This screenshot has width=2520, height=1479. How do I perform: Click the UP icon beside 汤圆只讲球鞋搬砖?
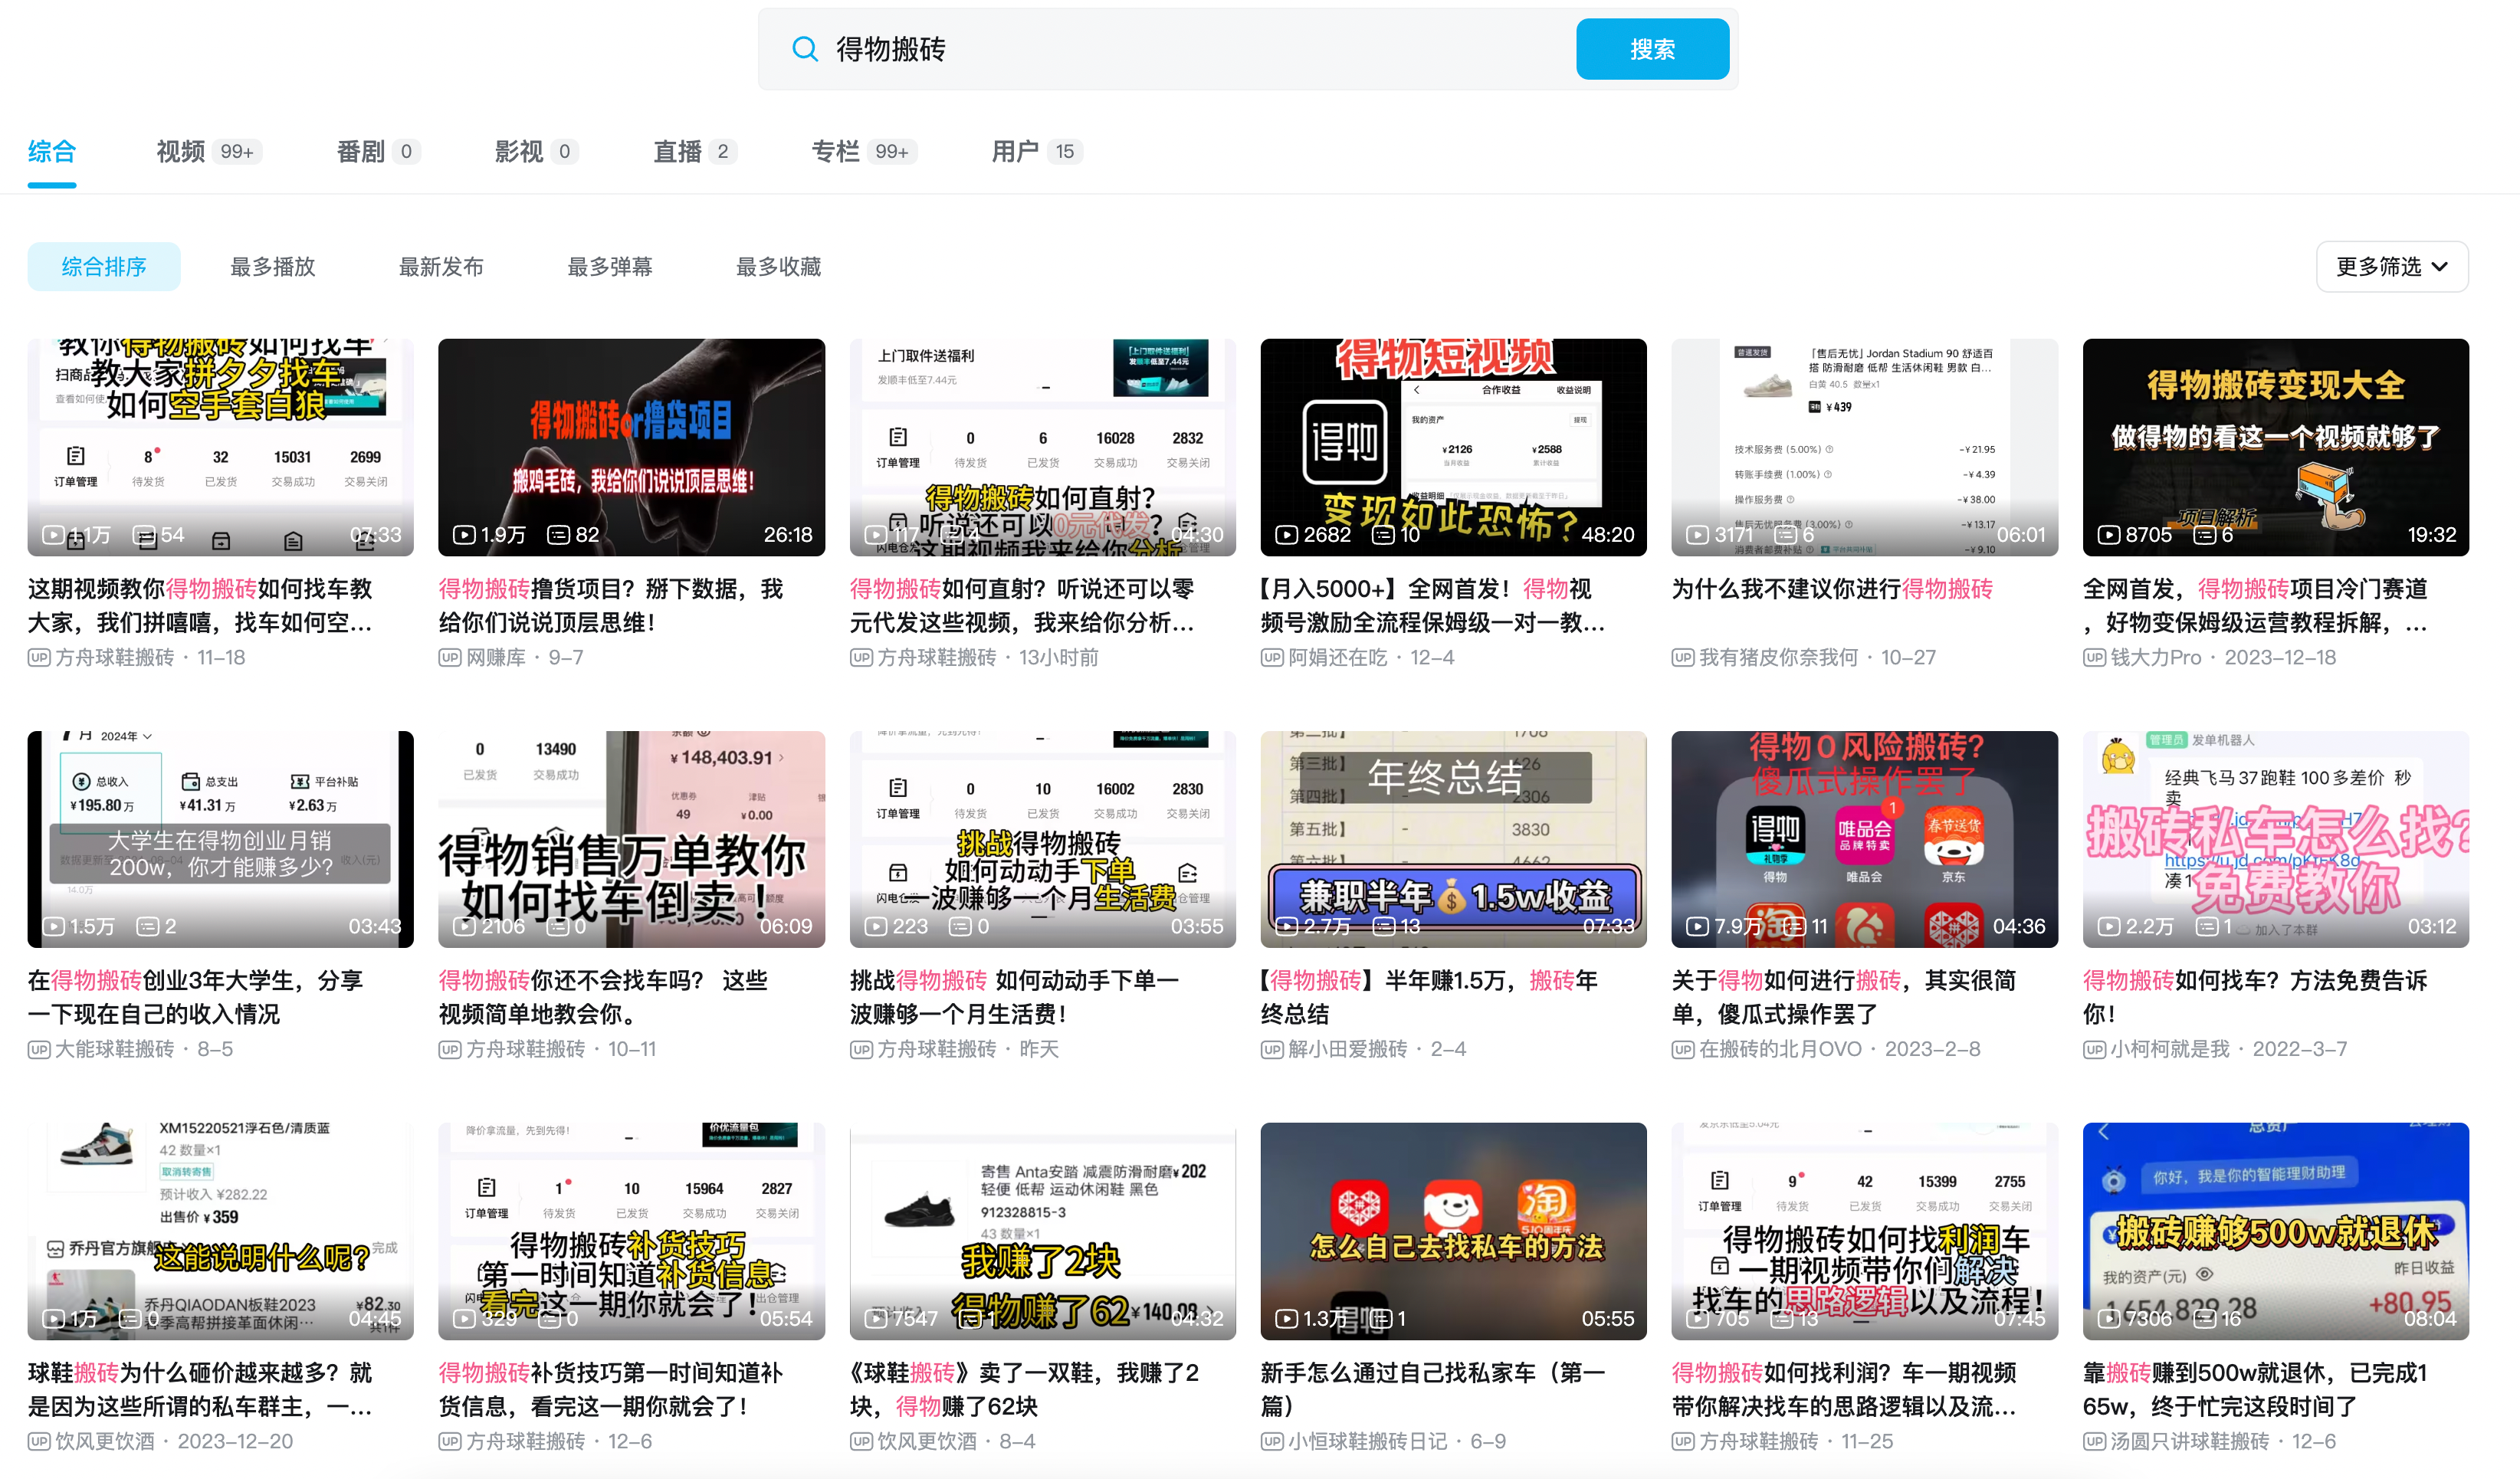coord(2094,1441)
